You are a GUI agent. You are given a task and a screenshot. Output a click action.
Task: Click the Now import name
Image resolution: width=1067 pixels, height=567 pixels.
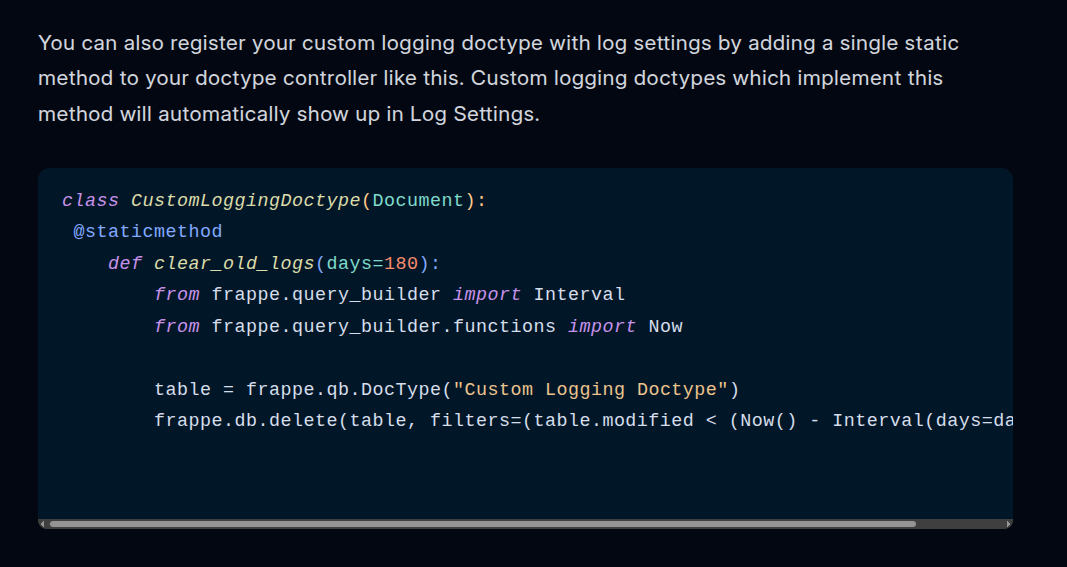pyautogui.click(x=665, y=326)
